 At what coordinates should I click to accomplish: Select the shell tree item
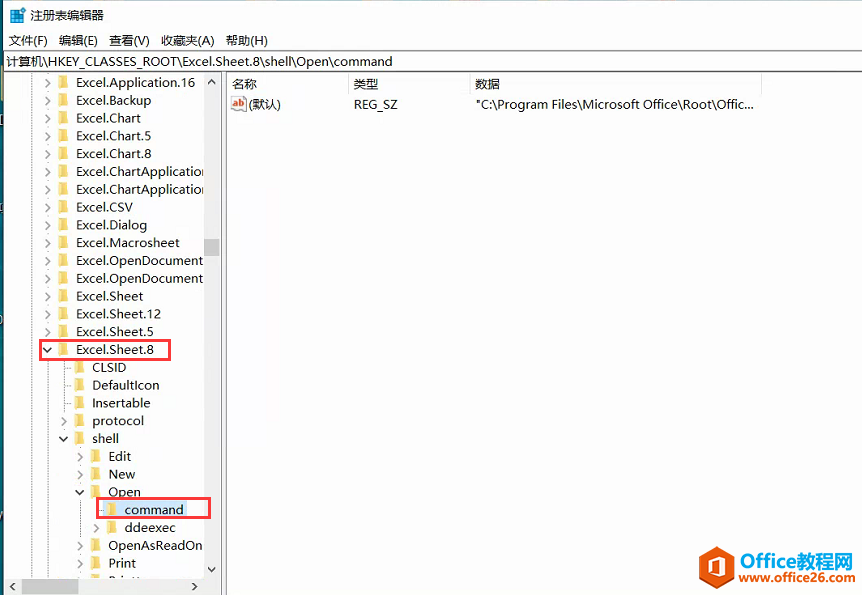pos(106,439)
